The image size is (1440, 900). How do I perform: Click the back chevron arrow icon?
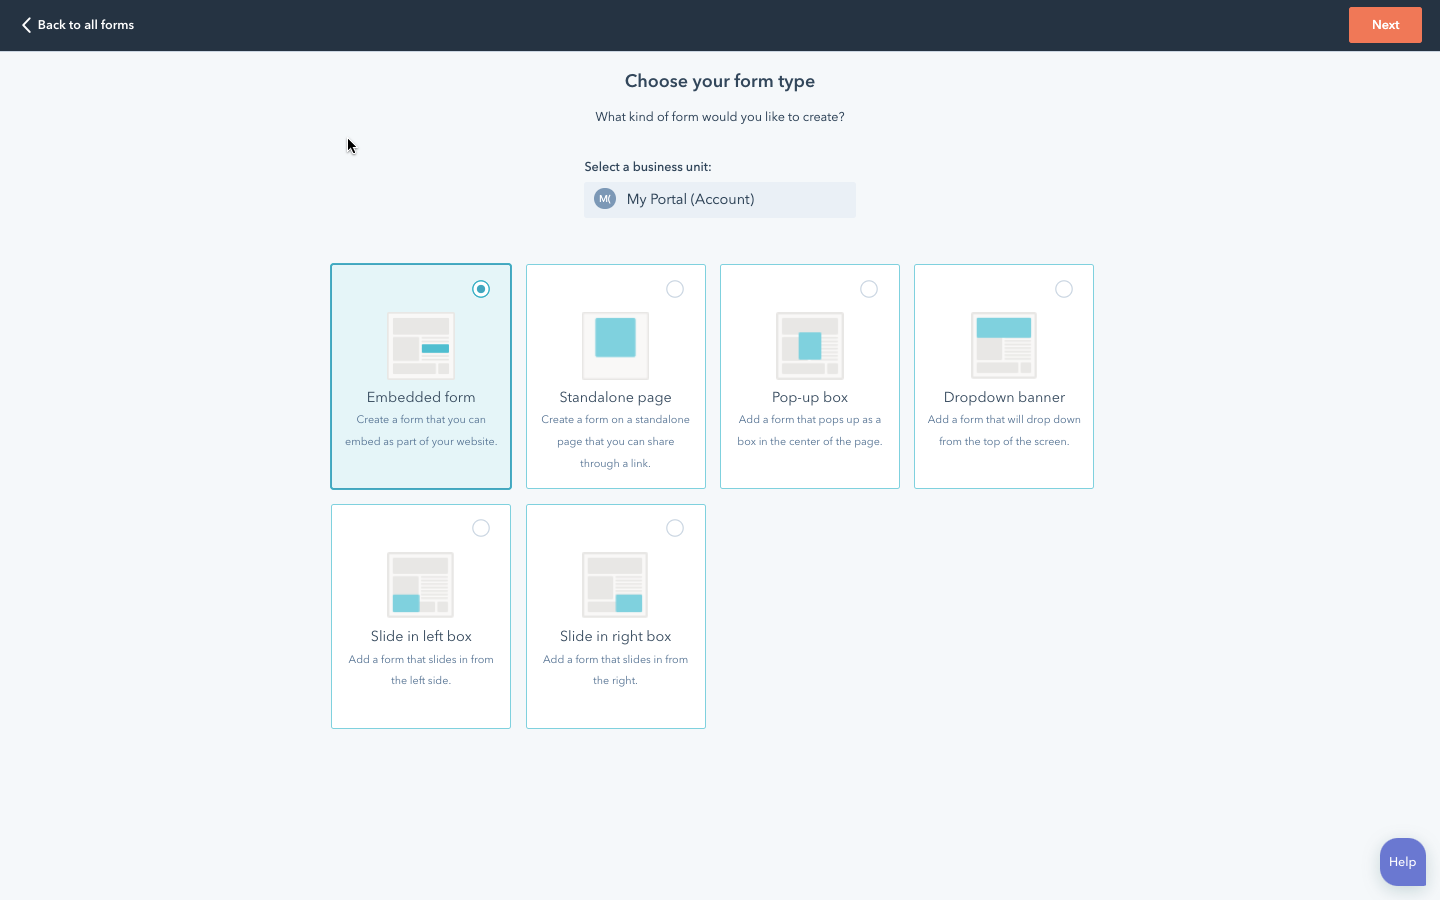point(26,24)
